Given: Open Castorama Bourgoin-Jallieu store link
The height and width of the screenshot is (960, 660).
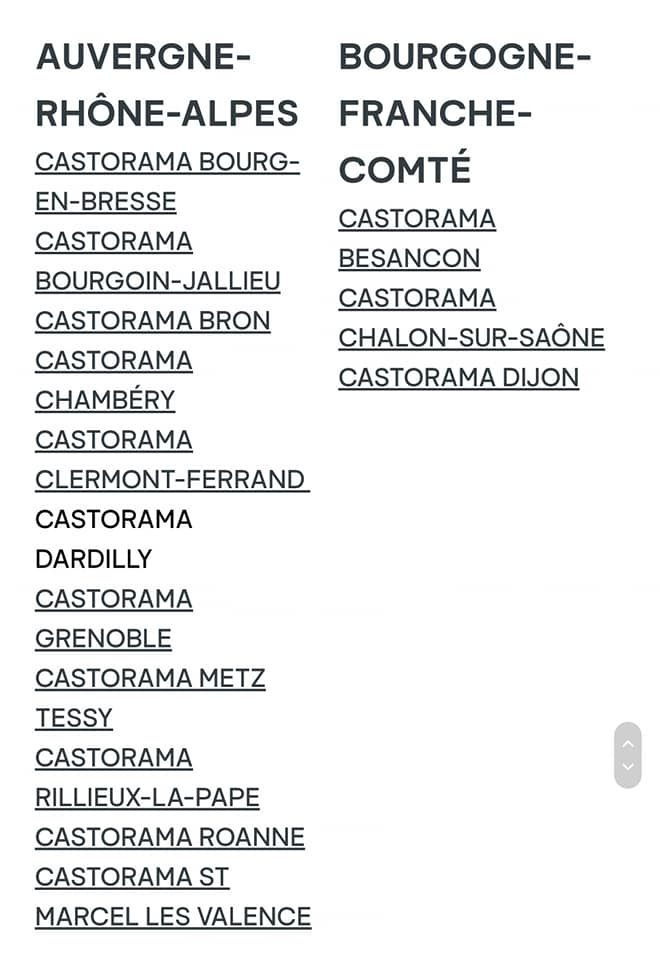Looking at the screenshot, I should [157, 261].
